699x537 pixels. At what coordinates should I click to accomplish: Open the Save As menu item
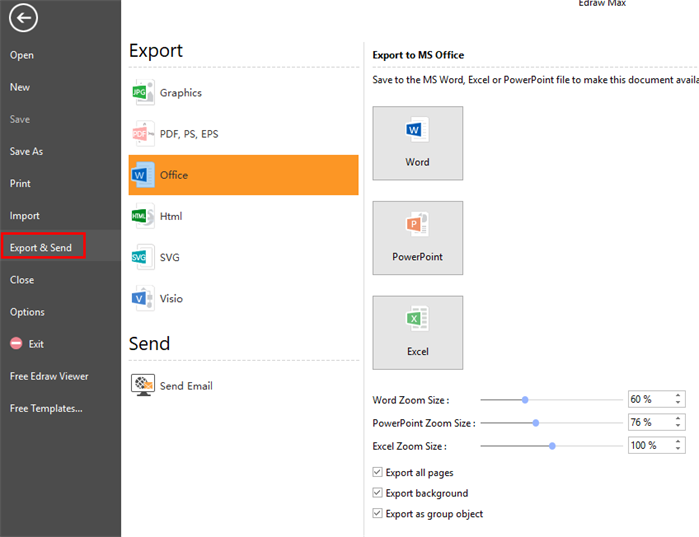(27, 152)
